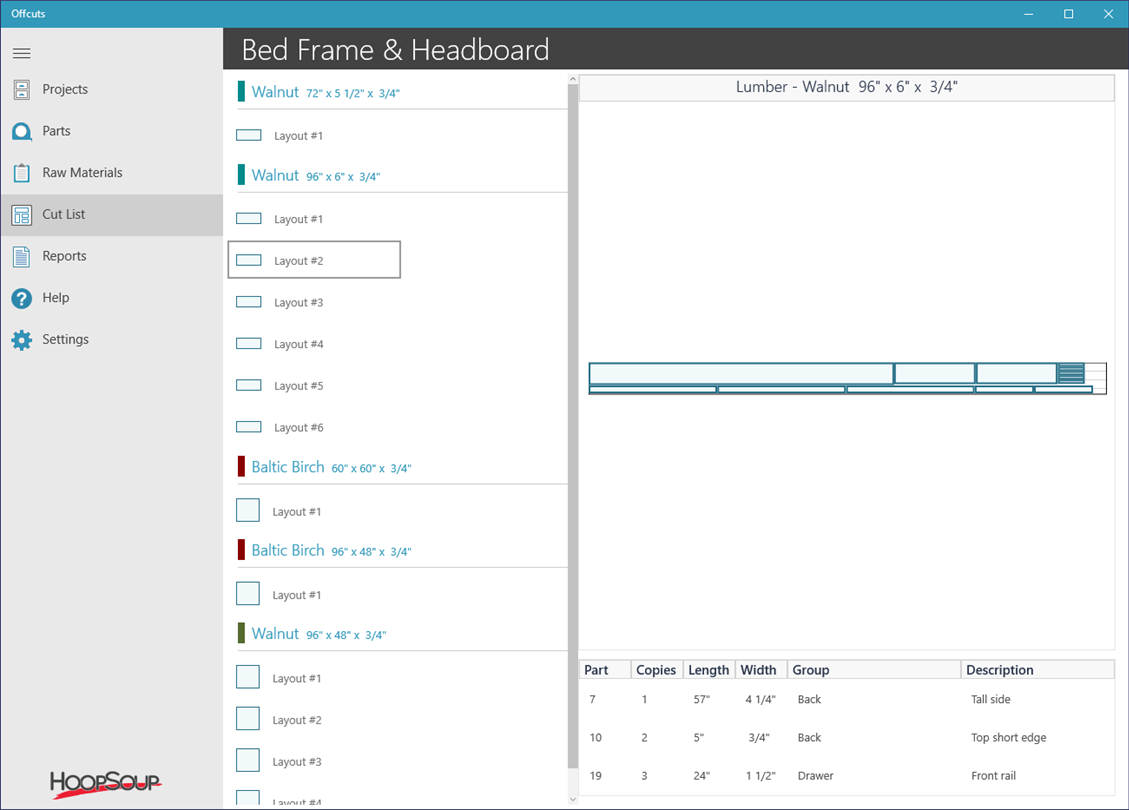Click the Baltic Birch 60" x 60" x 3/4" heading

[x=331, y=467]
